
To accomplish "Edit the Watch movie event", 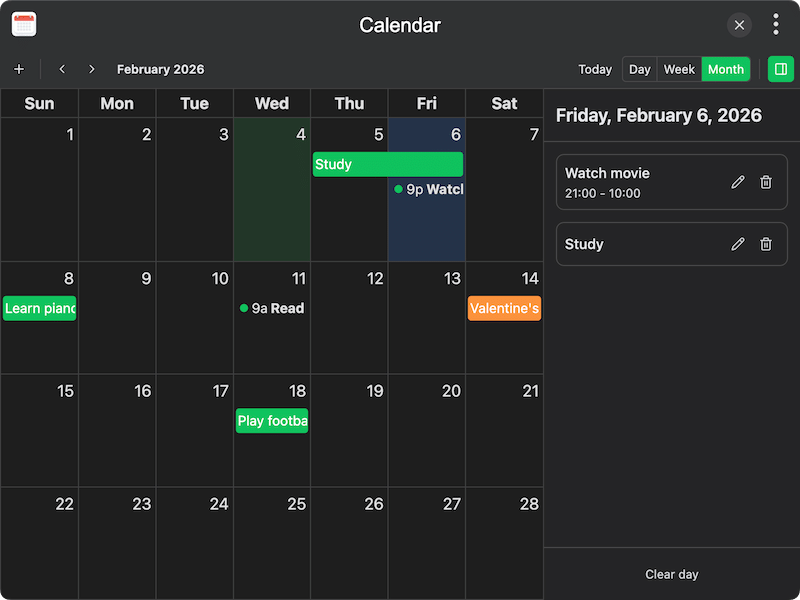I will click(738, 182).
